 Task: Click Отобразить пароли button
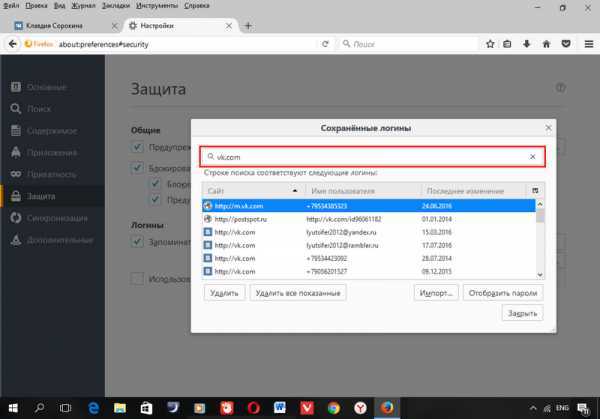click(503, 293)
